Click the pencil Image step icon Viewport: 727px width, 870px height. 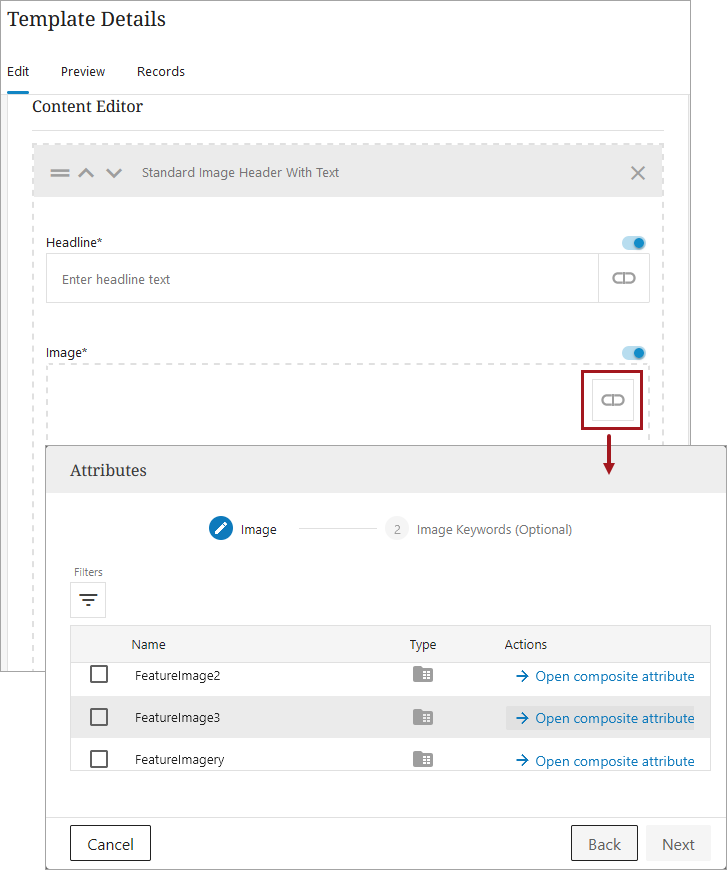(221, 529)
